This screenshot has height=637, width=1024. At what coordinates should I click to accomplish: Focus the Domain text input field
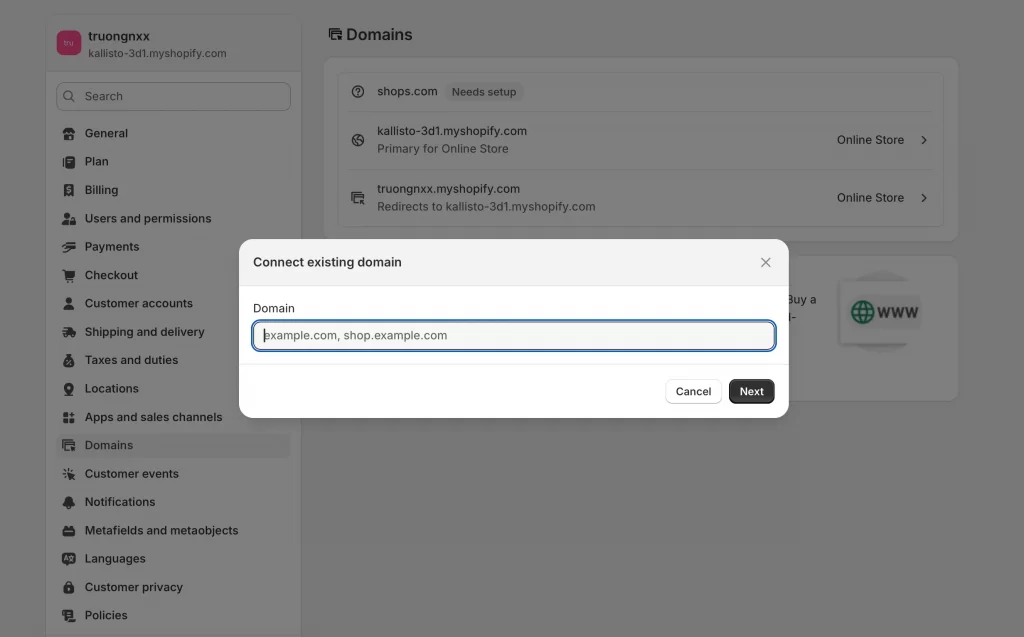(513, 336)
